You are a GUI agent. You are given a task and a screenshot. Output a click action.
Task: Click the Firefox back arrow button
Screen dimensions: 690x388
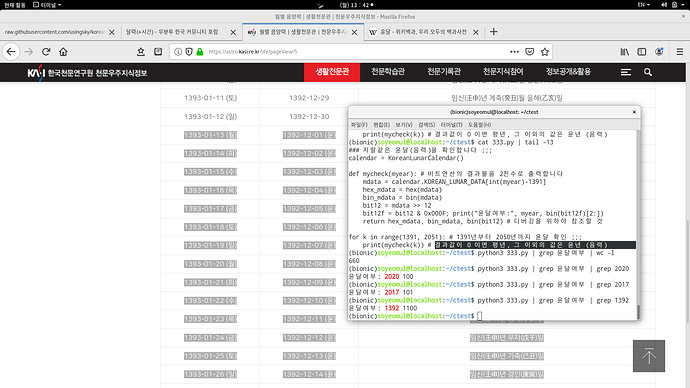point(11,51)
